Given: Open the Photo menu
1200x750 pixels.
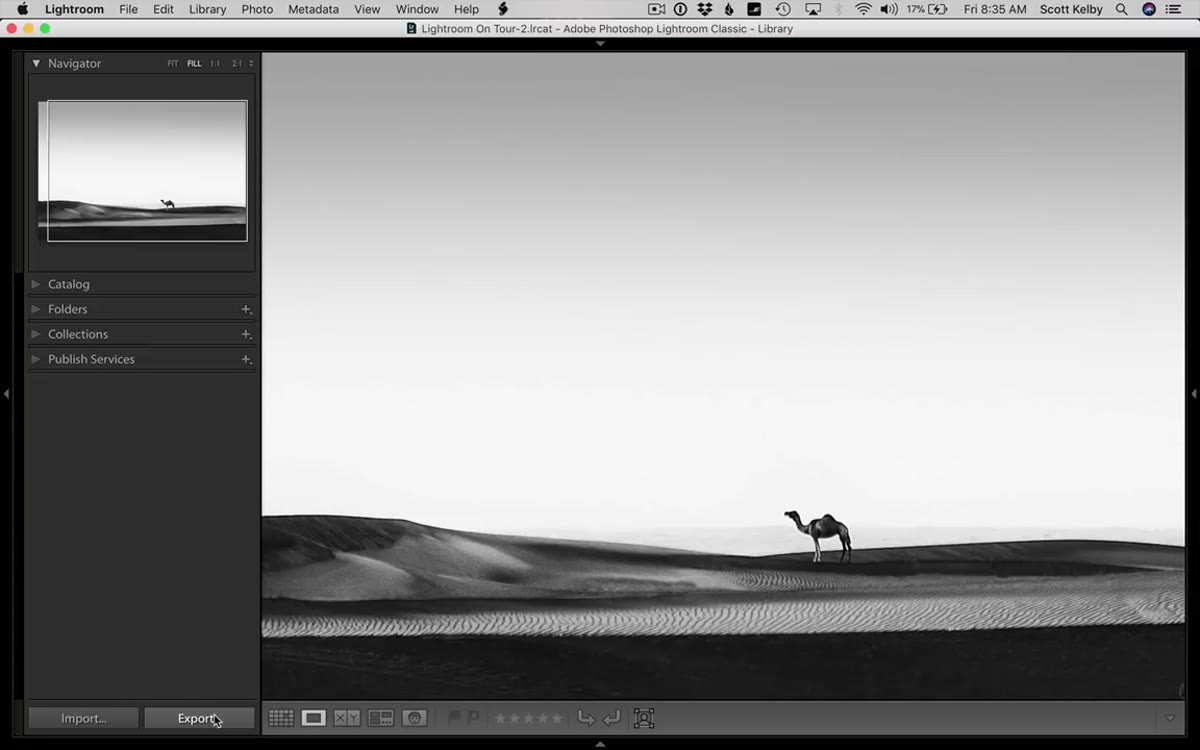Looking at the screenshot, I should 257,9.
